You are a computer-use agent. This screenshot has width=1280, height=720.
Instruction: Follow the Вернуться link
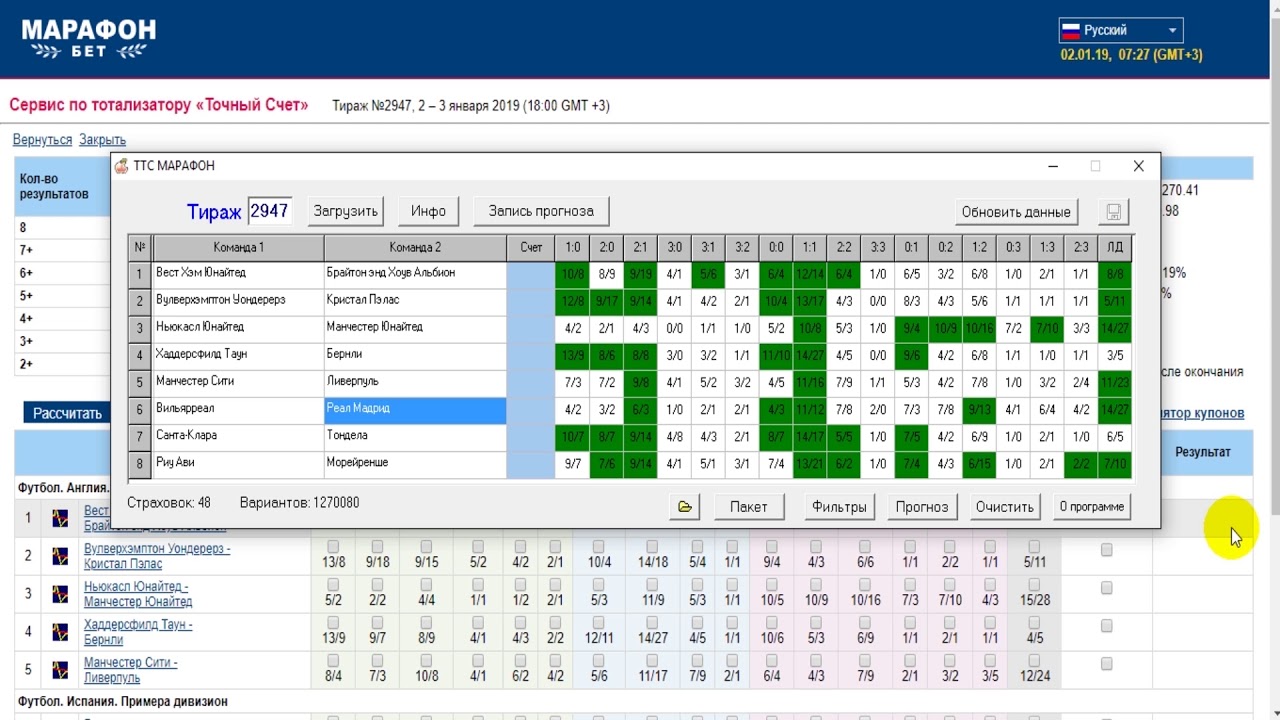coord(42,140)
